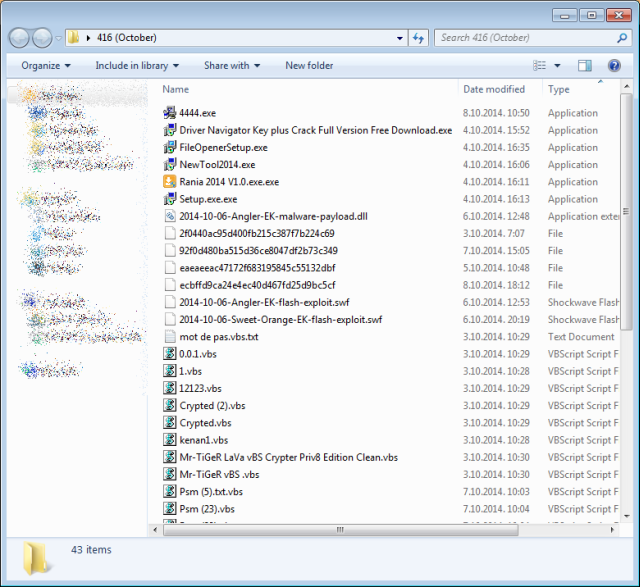The height and width of the screenshot is (587, 640).
Task: Select the Setup.exe.exe installer icon
Action: (x=169, y=199)
